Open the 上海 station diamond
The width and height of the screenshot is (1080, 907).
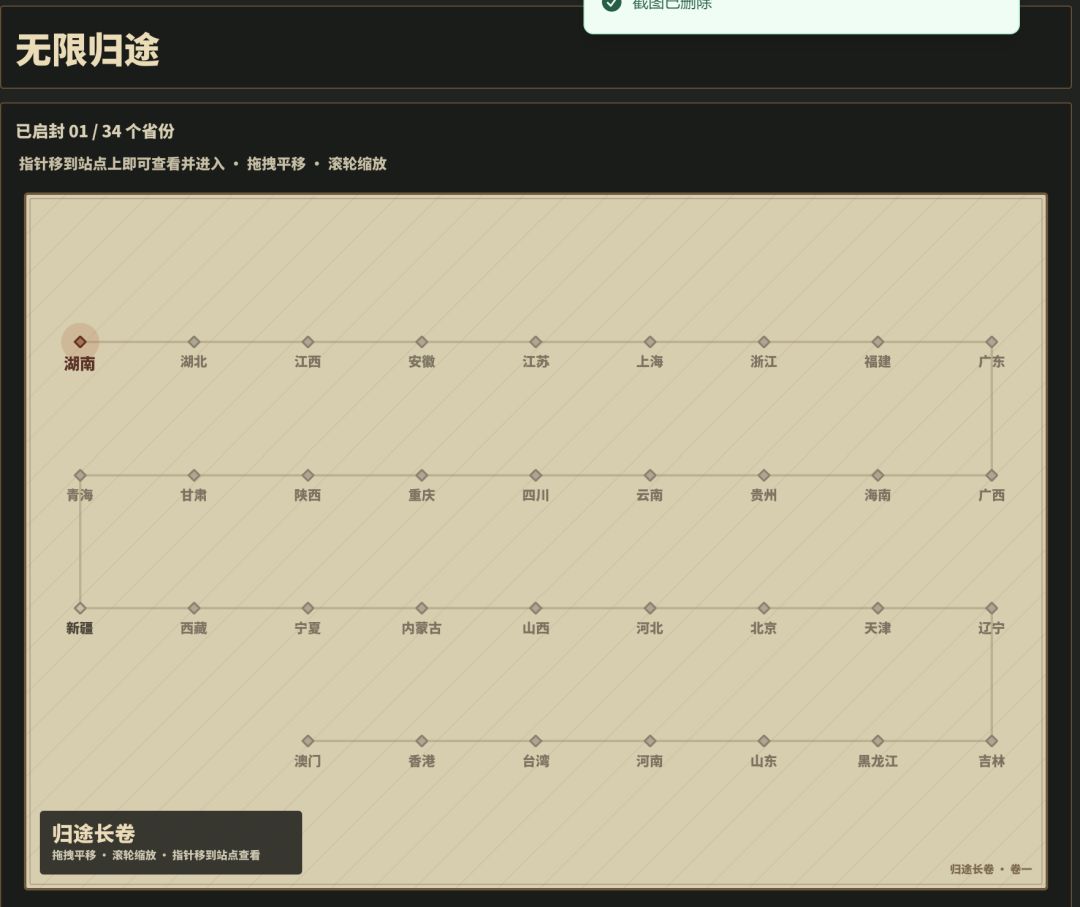[650, 342]
